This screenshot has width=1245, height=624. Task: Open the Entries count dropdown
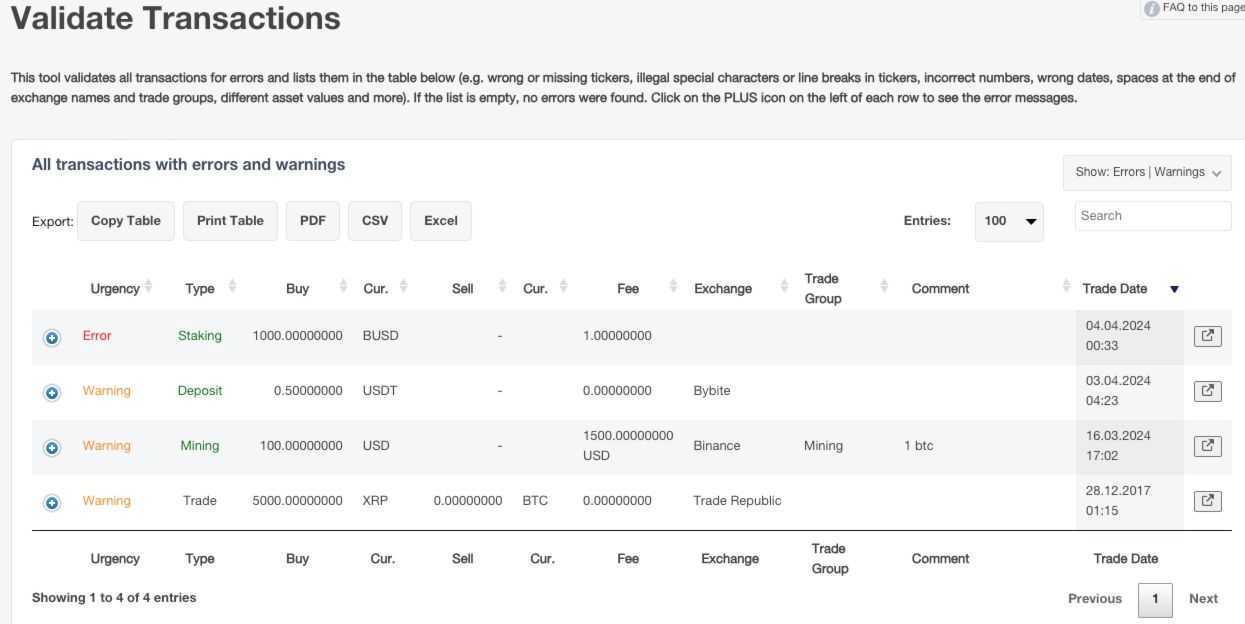(x=1009, y=221)
